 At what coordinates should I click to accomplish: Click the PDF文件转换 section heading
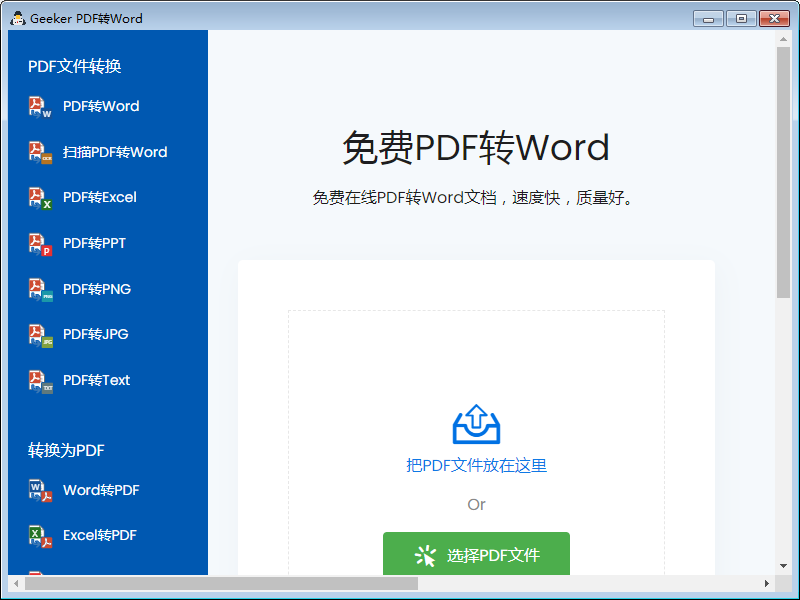(x=74, y=66)
